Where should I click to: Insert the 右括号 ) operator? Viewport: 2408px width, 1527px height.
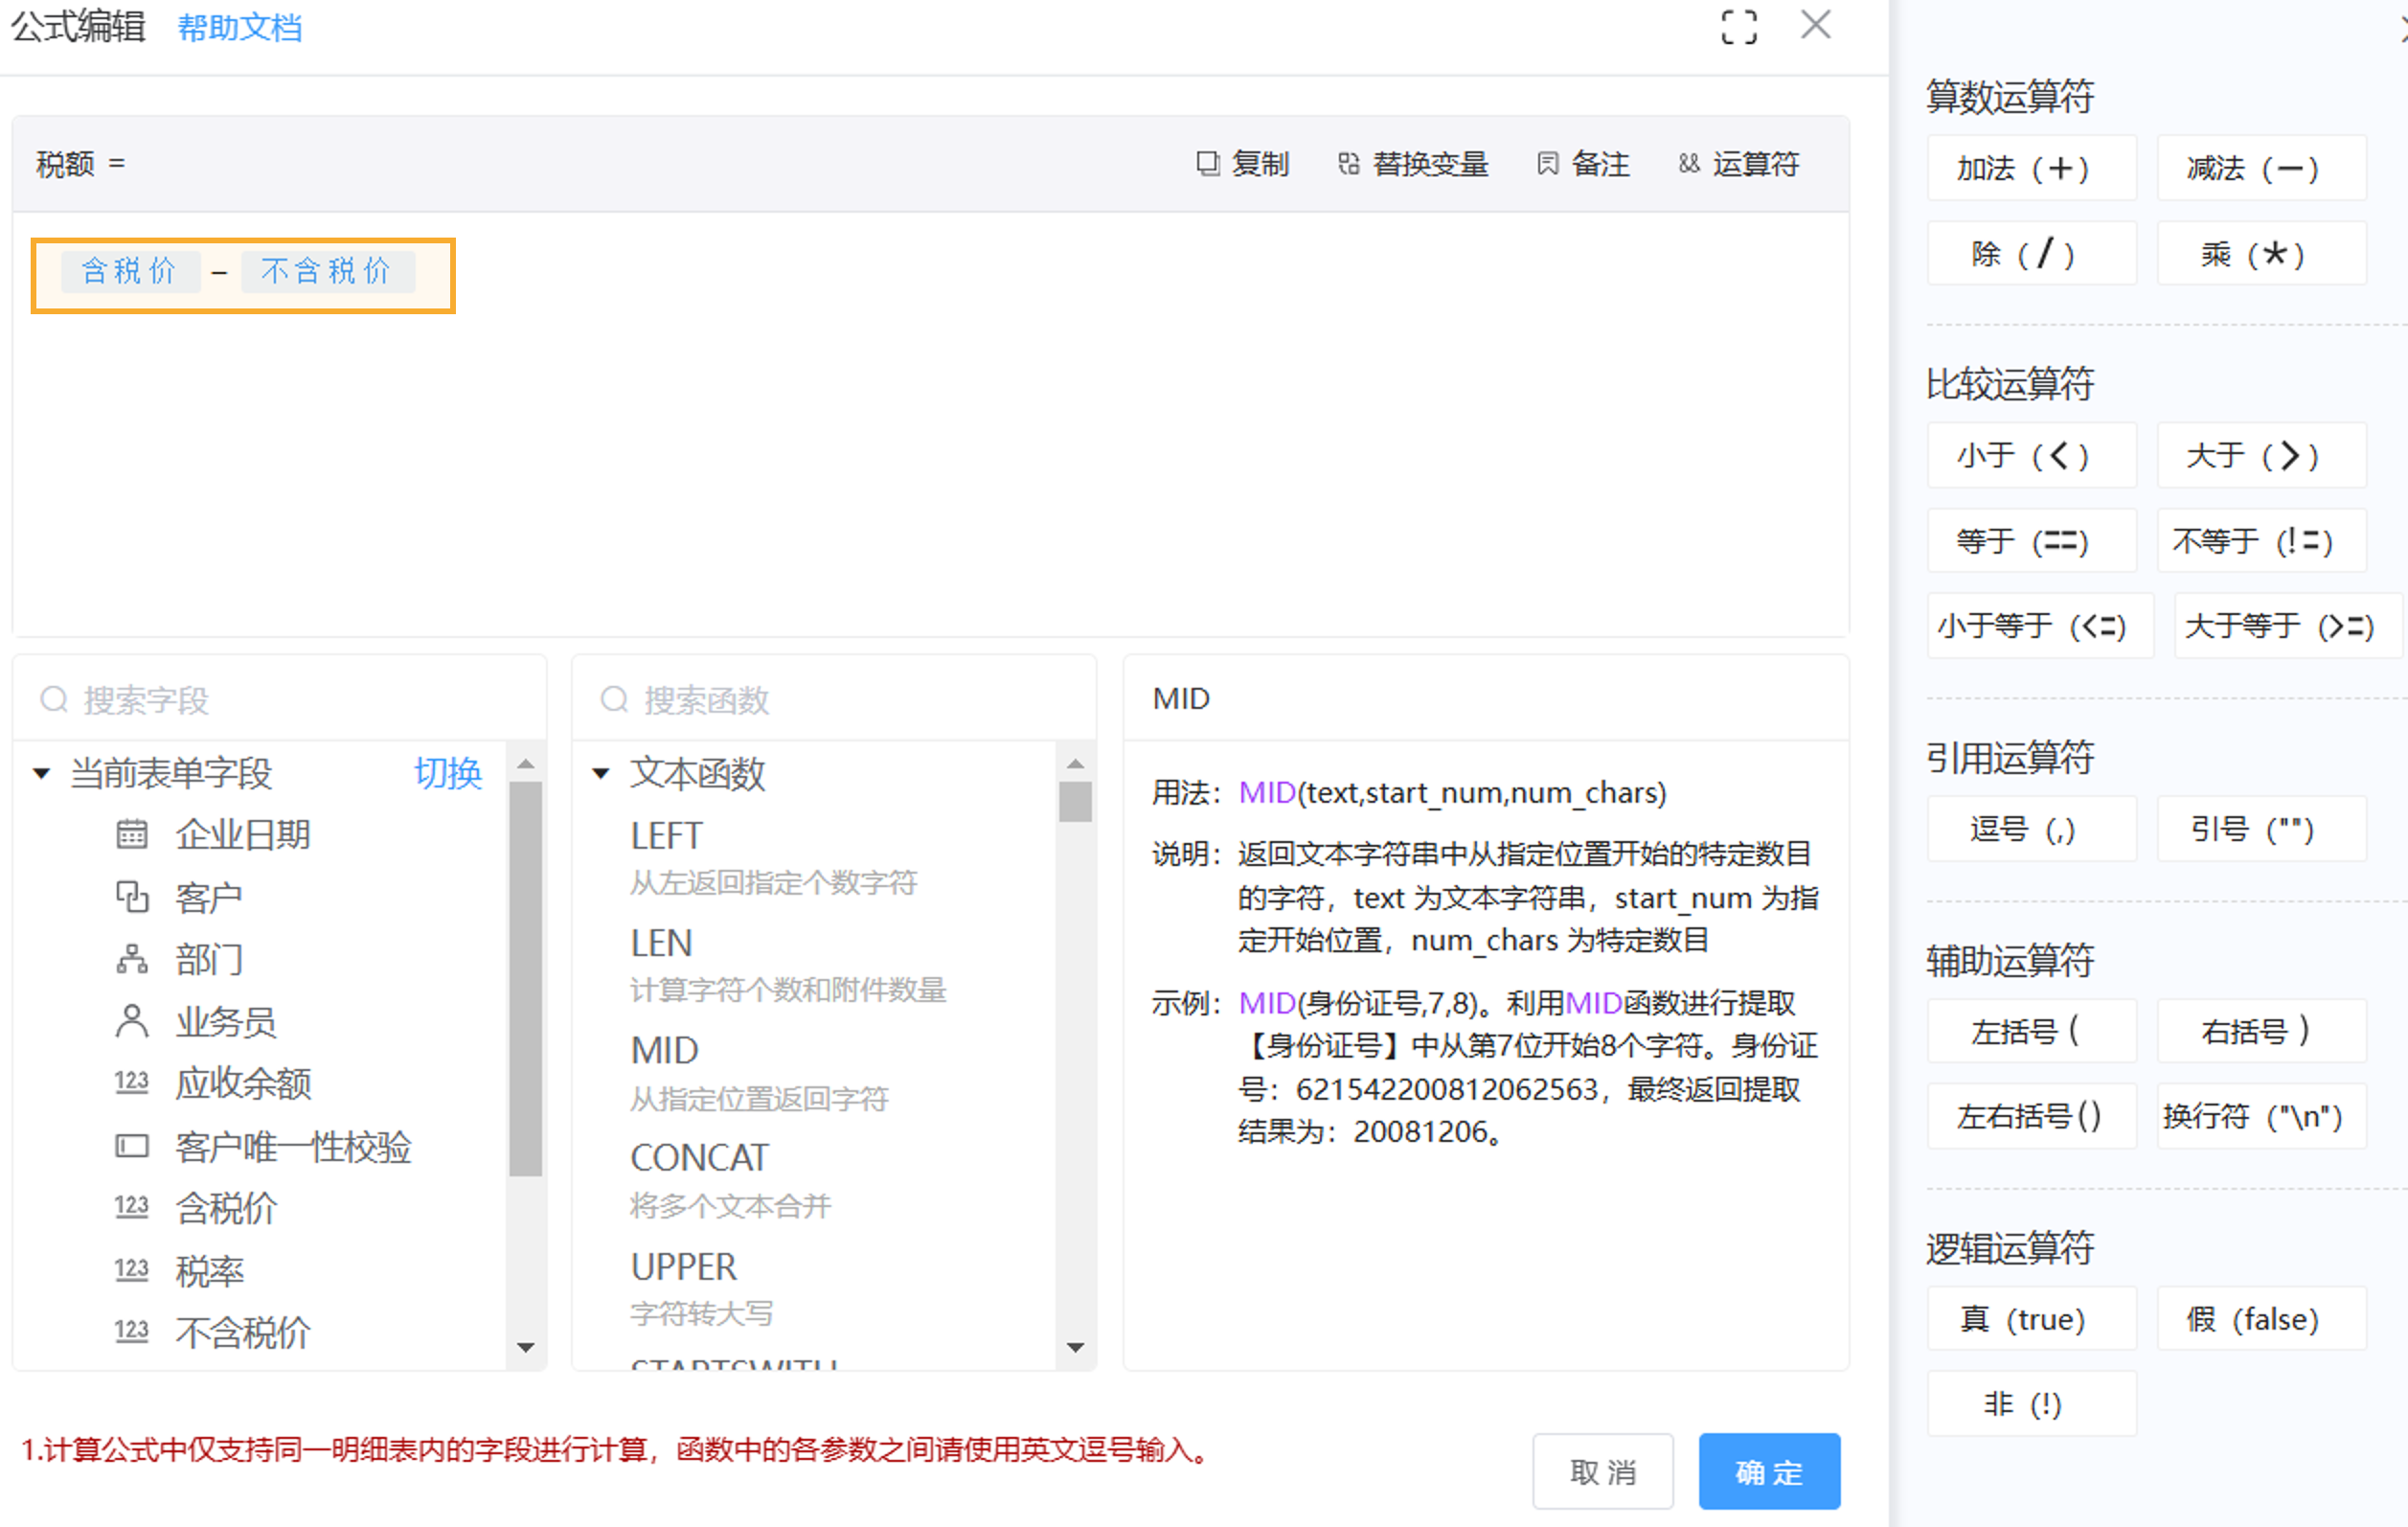tap(2262, 1030)
